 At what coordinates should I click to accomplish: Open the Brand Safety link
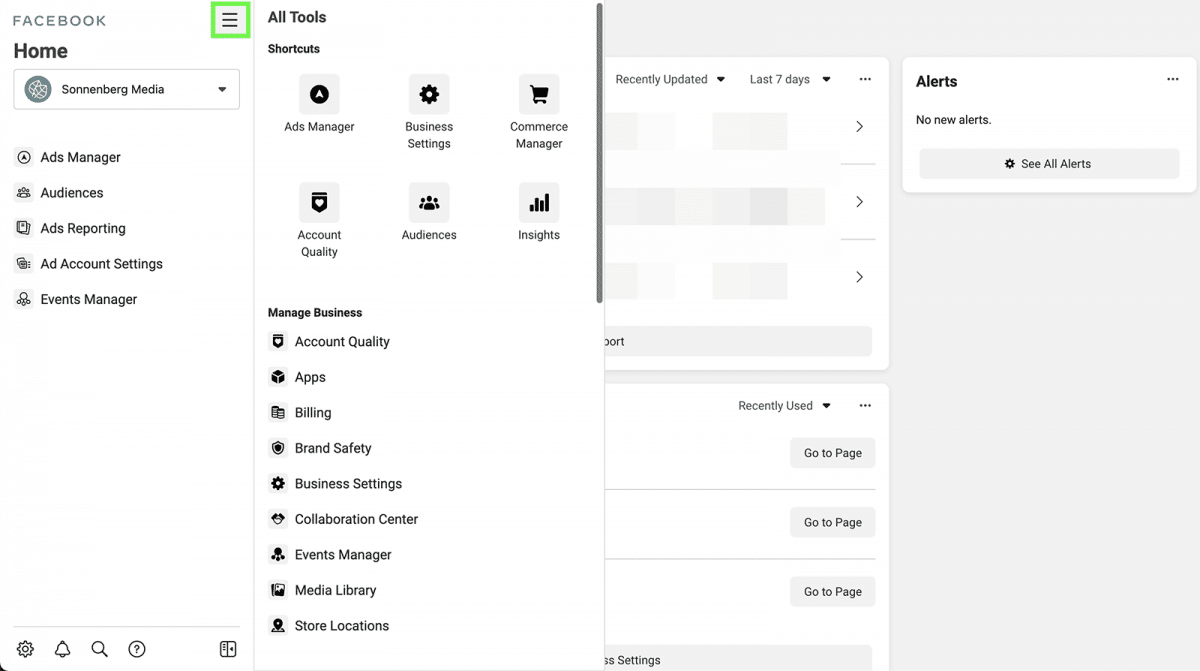pyautogui.click(x=333, y=448)
